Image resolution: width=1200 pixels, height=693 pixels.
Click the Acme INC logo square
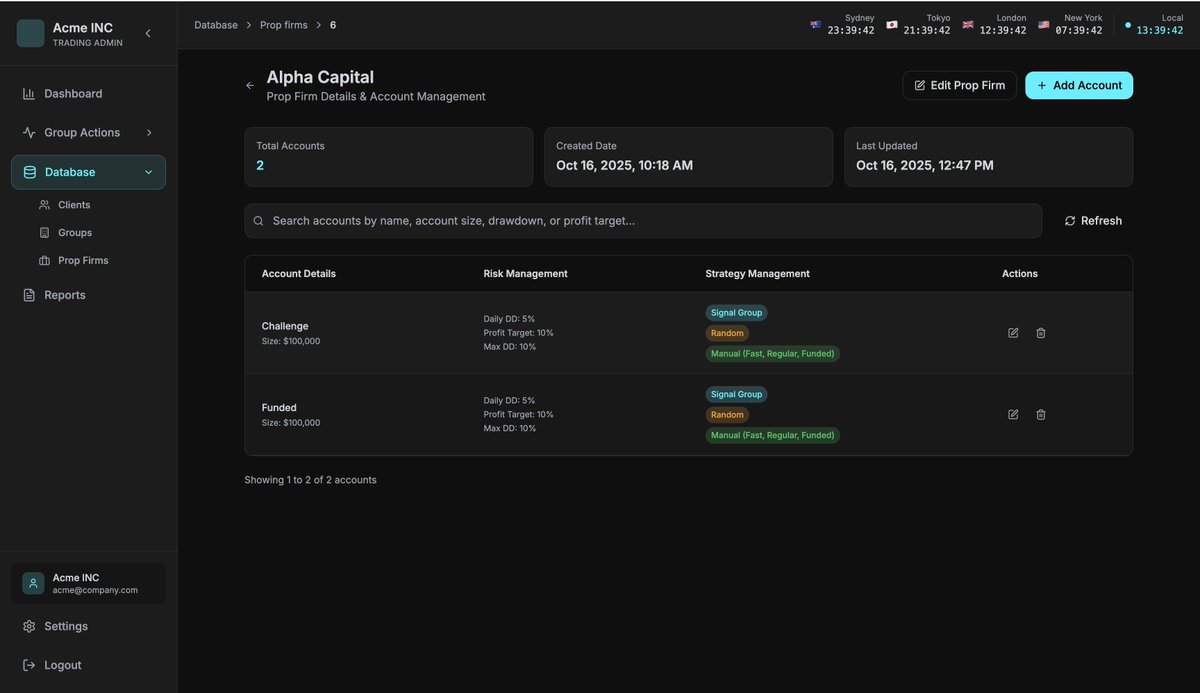pyautogui.click(x=31, y=33)
